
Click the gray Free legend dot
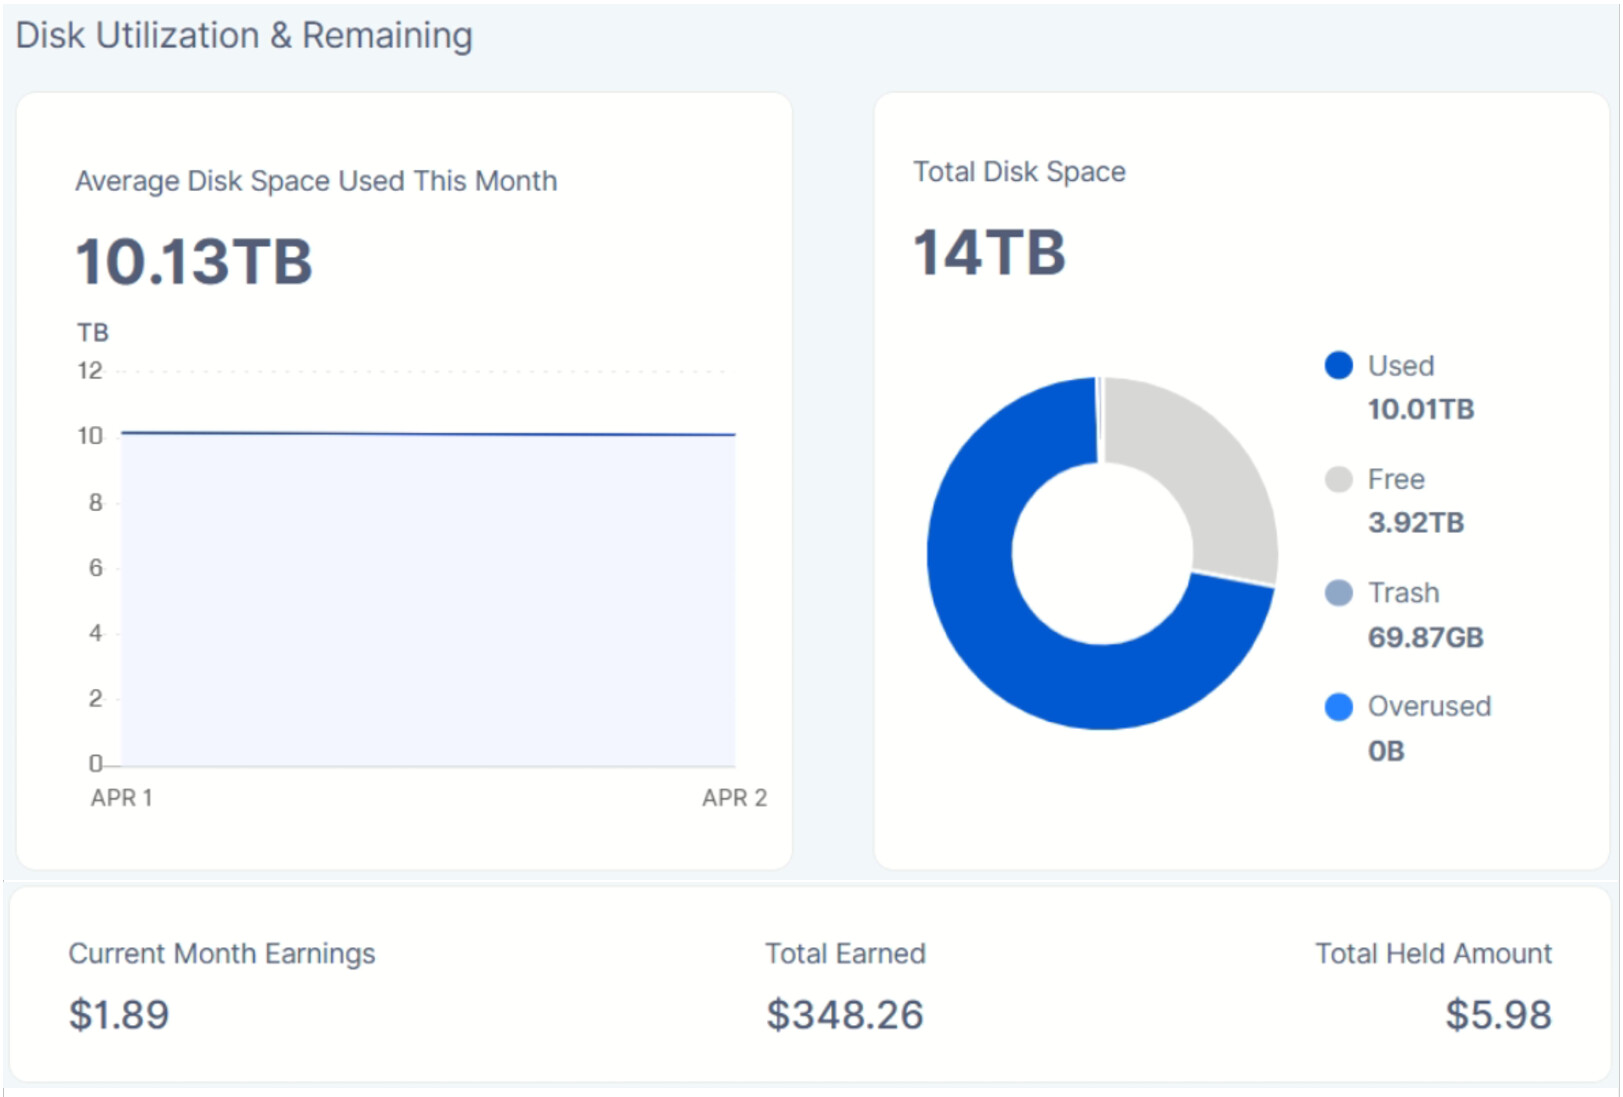(1338, 480)
